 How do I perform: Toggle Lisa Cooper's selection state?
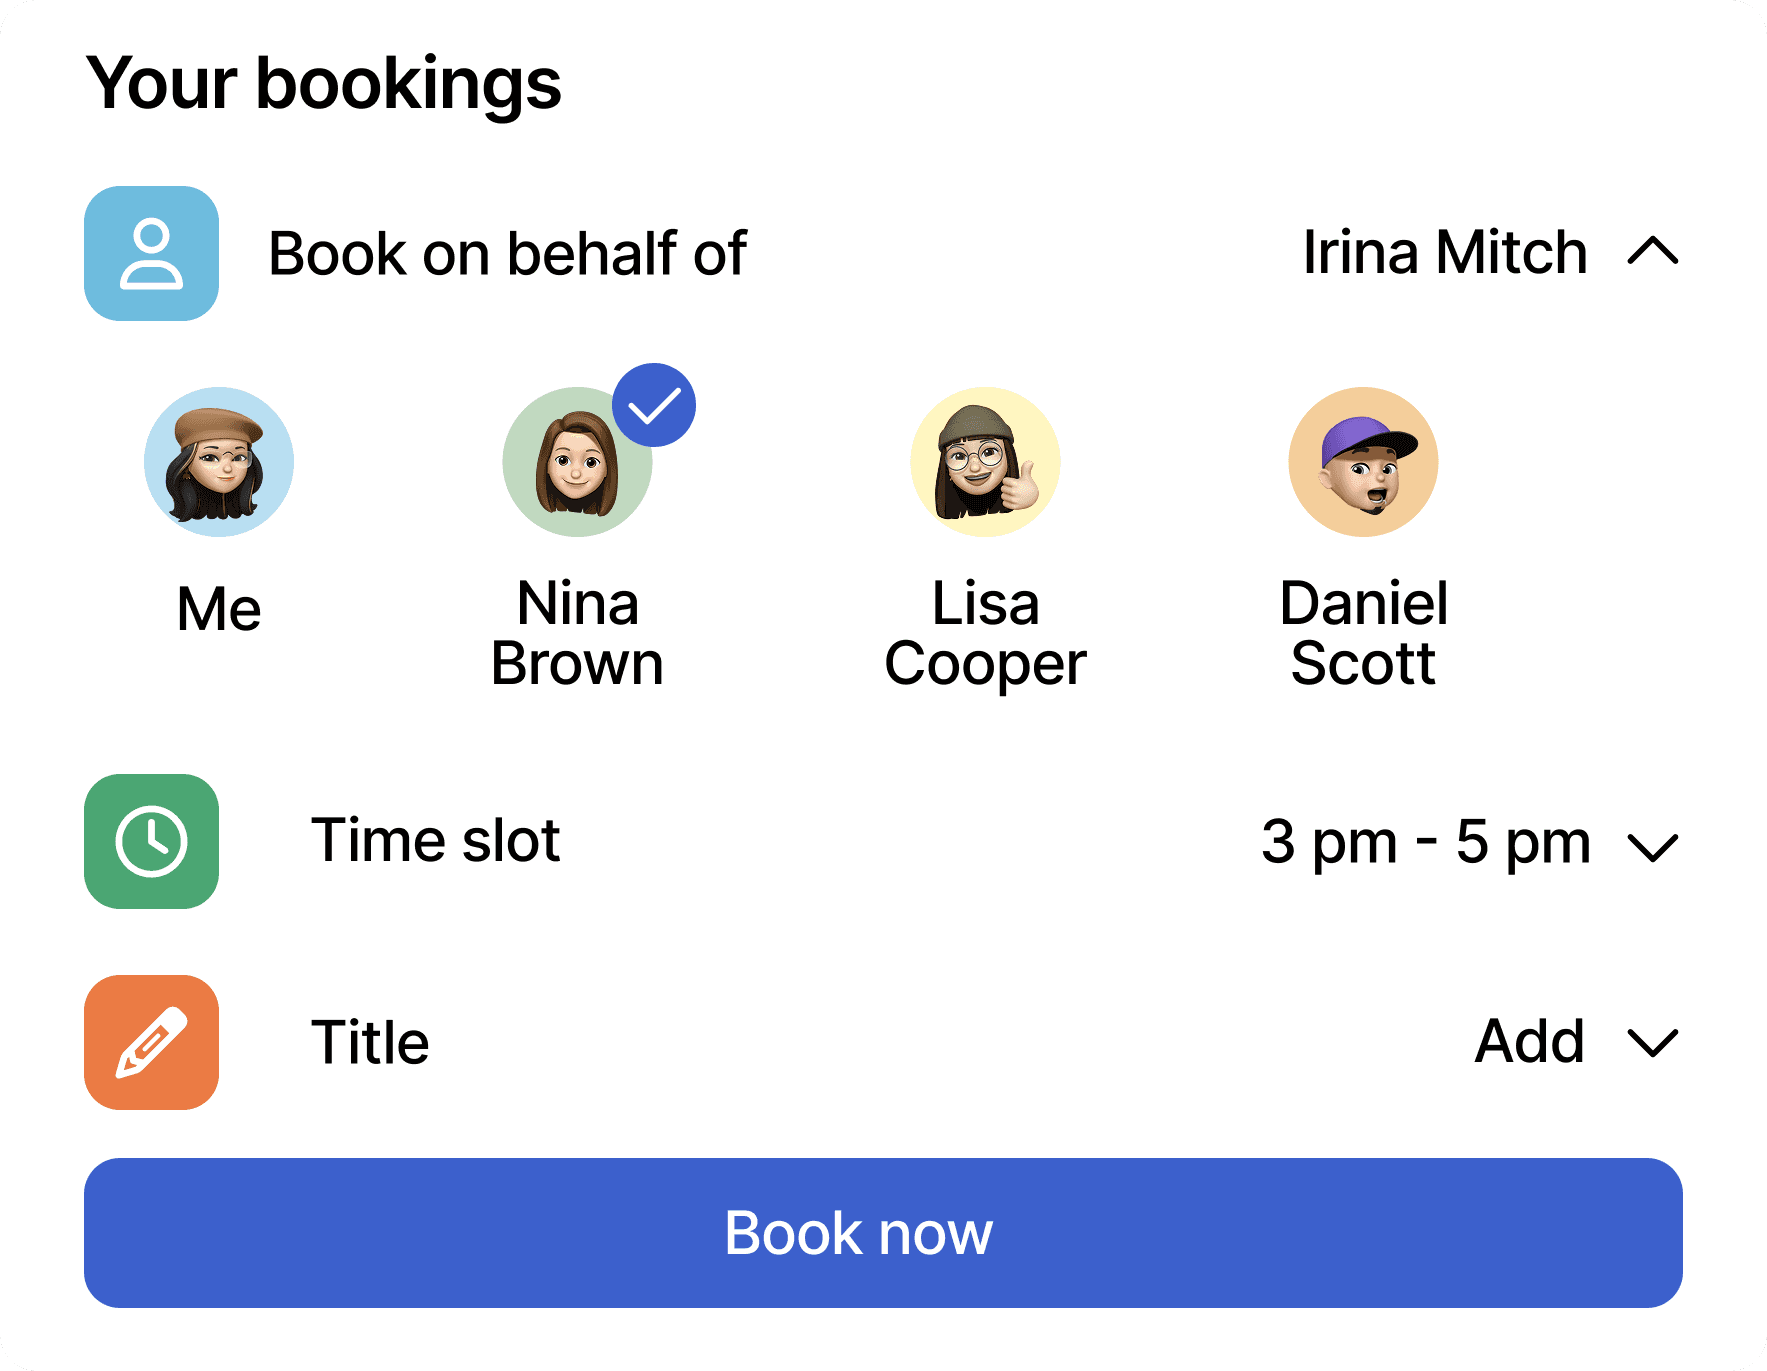984,461
